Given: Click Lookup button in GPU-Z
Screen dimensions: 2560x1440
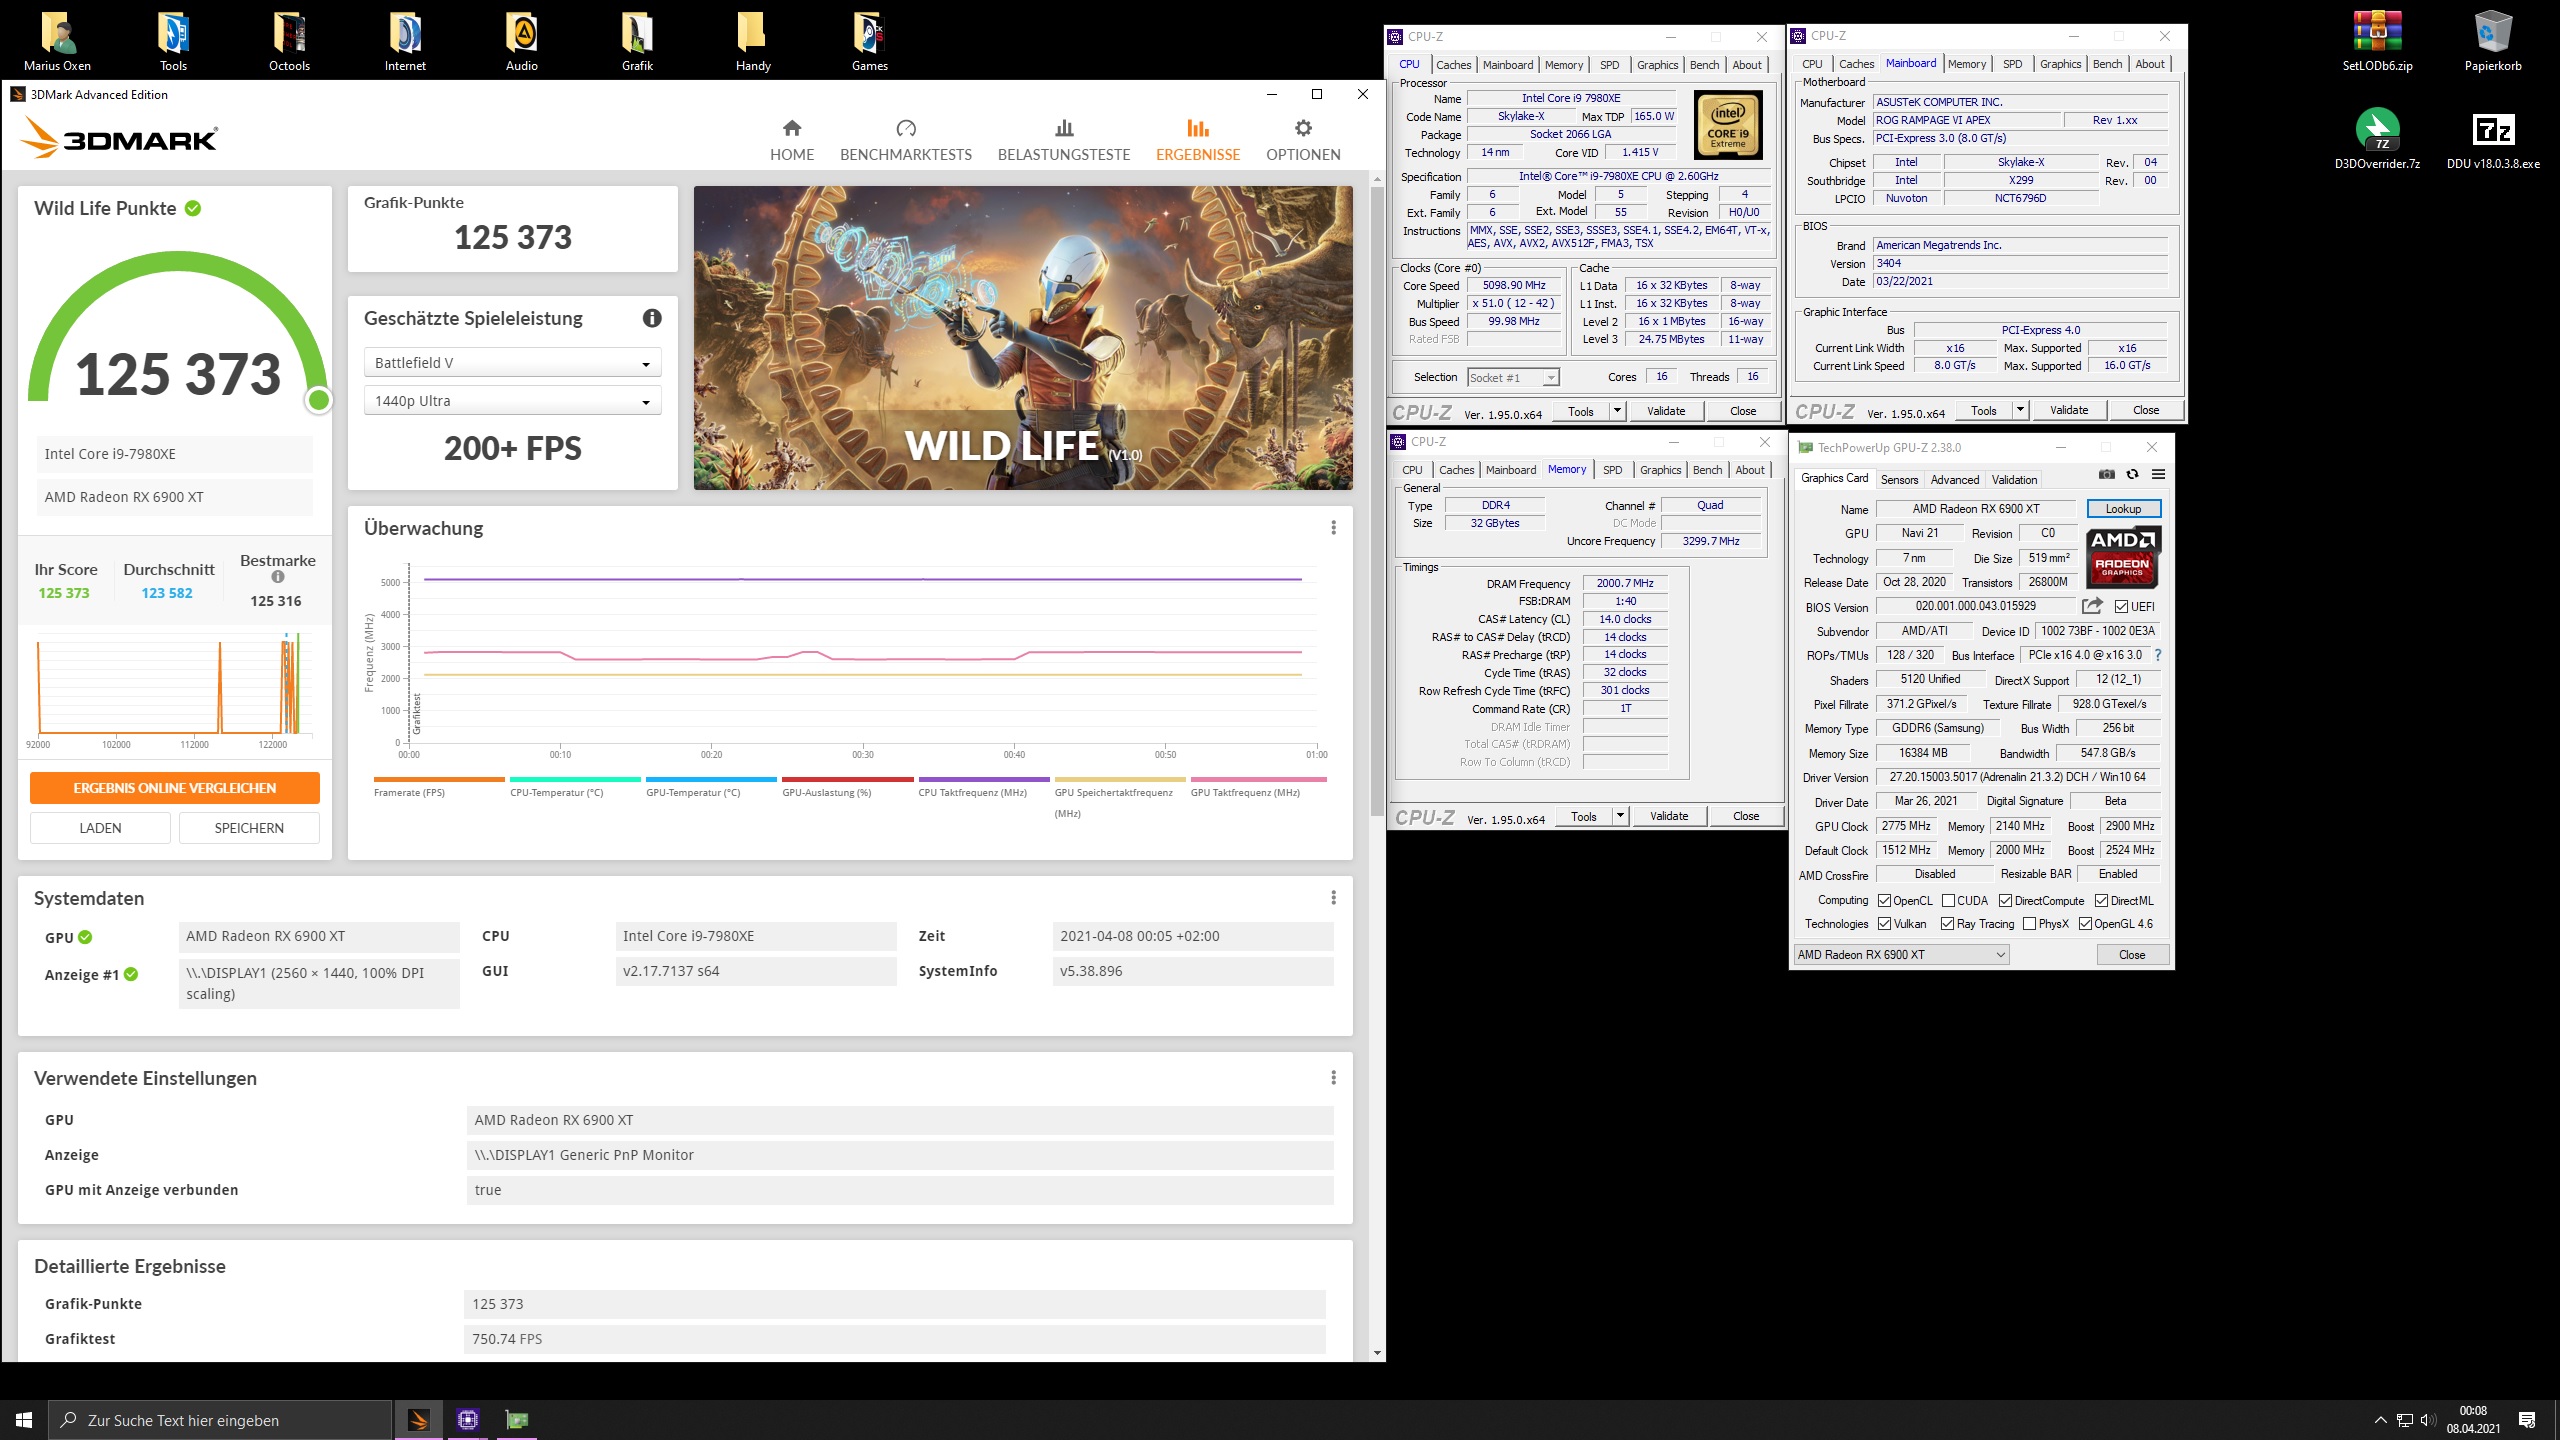Looking at the screenshot, I should click(x=2123, y=509).
